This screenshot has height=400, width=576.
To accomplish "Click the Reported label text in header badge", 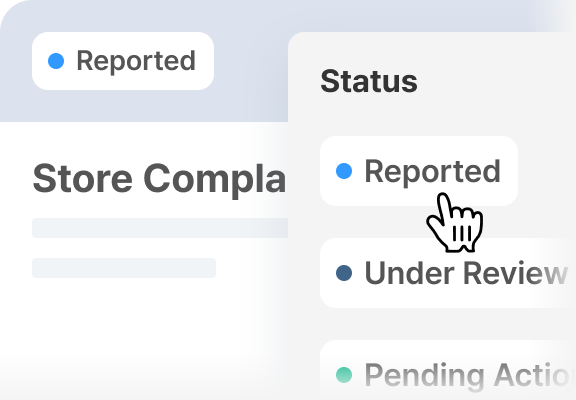I will tap(136, 61).
